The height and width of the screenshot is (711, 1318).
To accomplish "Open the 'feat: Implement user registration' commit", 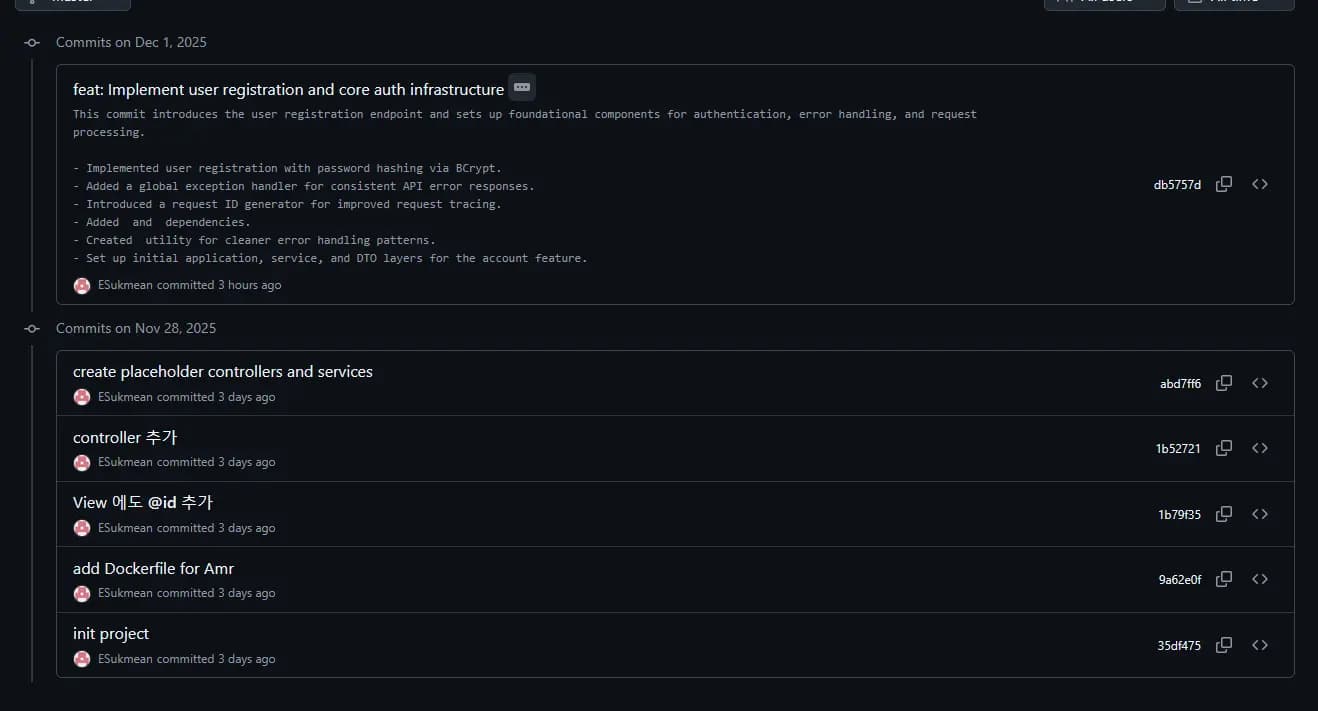I will (288, 90).
